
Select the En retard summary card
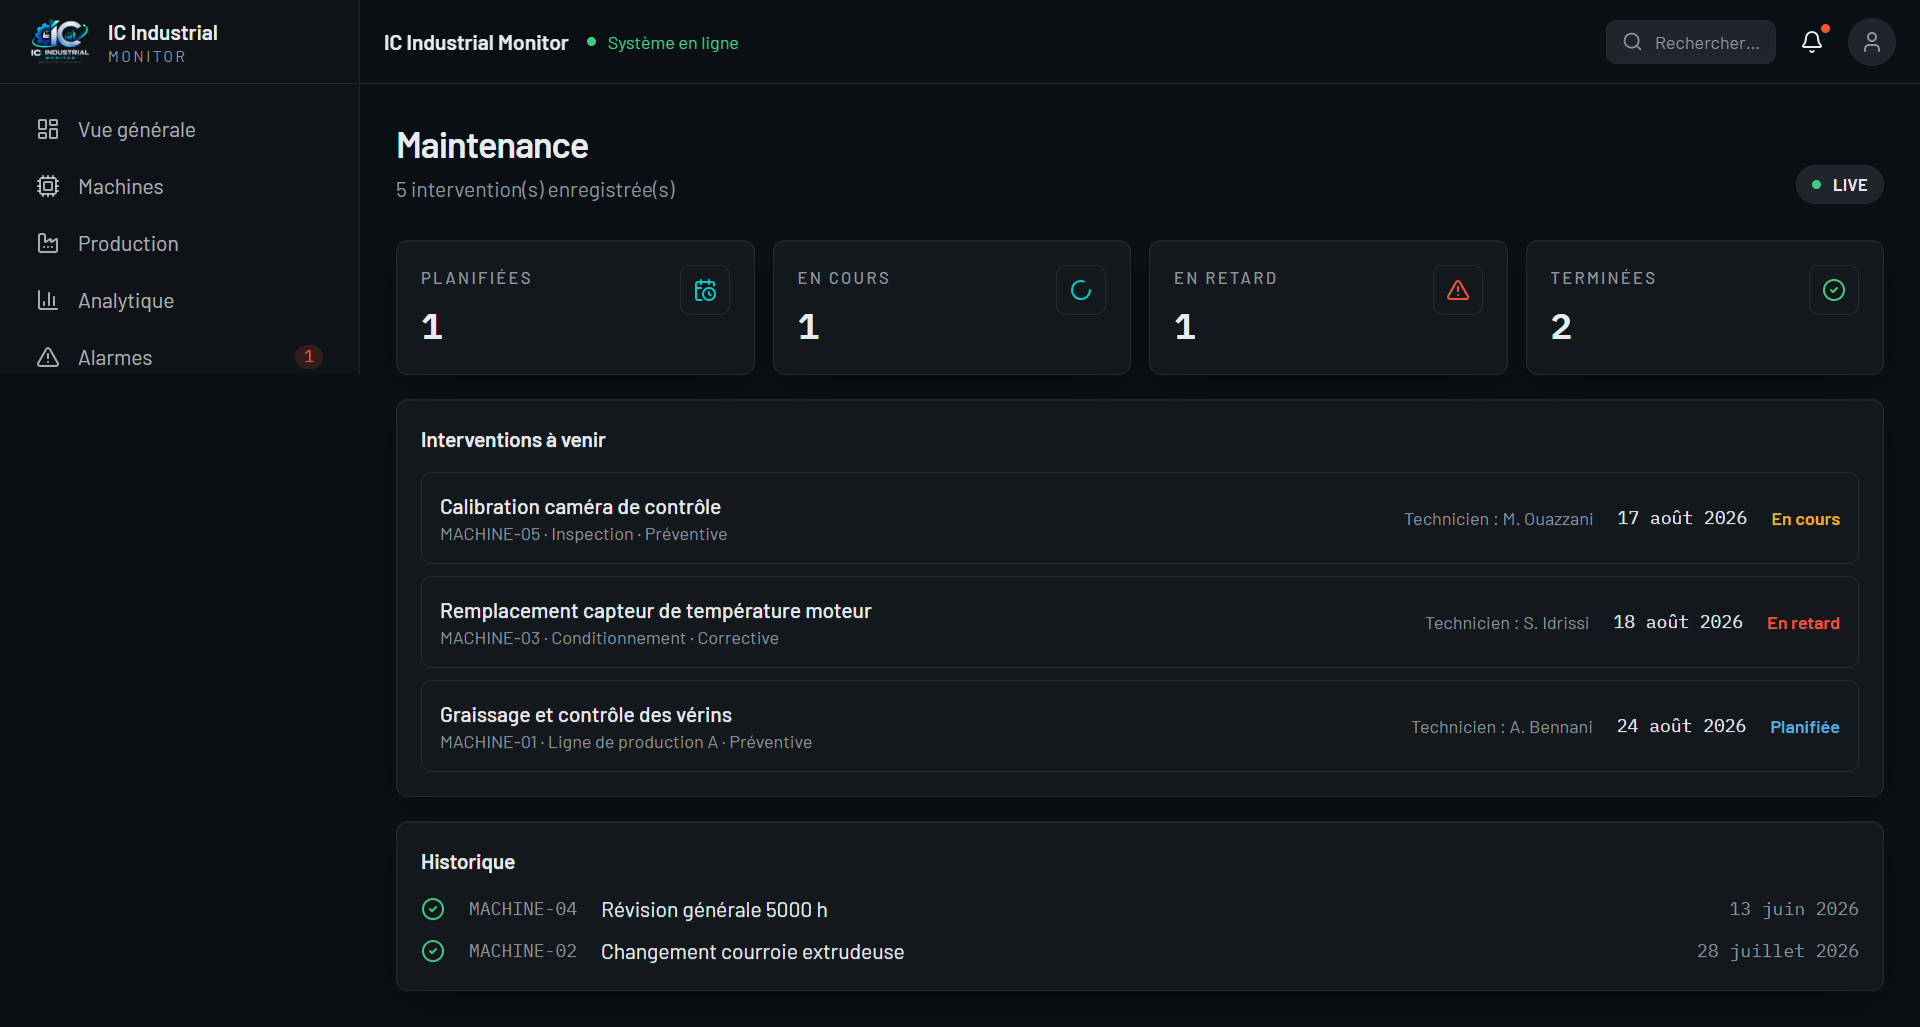[x=1328, y=308]
